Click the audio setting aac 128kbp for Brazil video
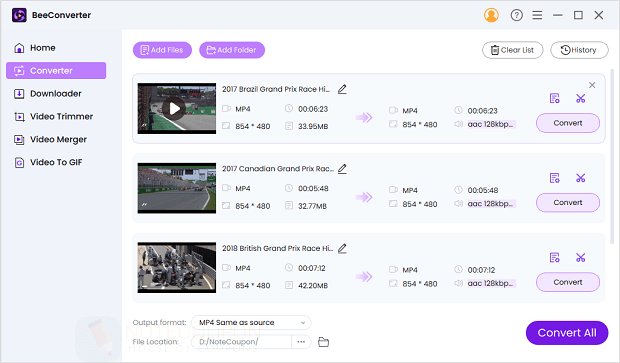The width and height of the screenshot is (620, 363). [491, 124]
